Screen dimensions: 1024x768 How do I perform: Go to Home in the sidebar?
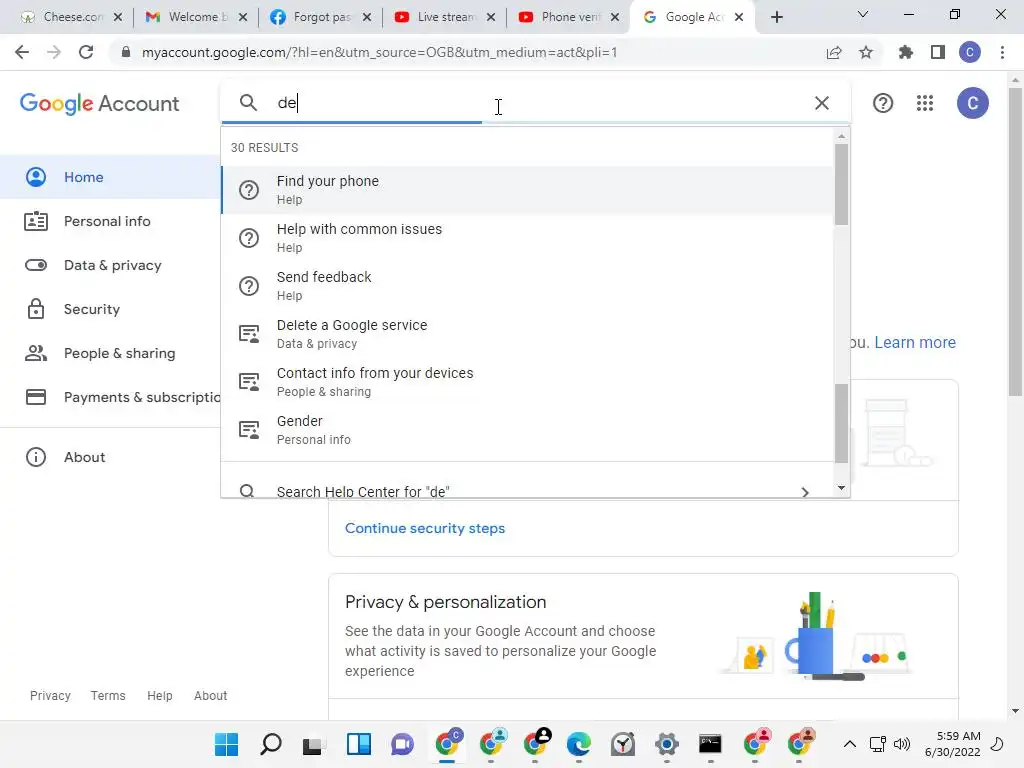coord(110,177)
